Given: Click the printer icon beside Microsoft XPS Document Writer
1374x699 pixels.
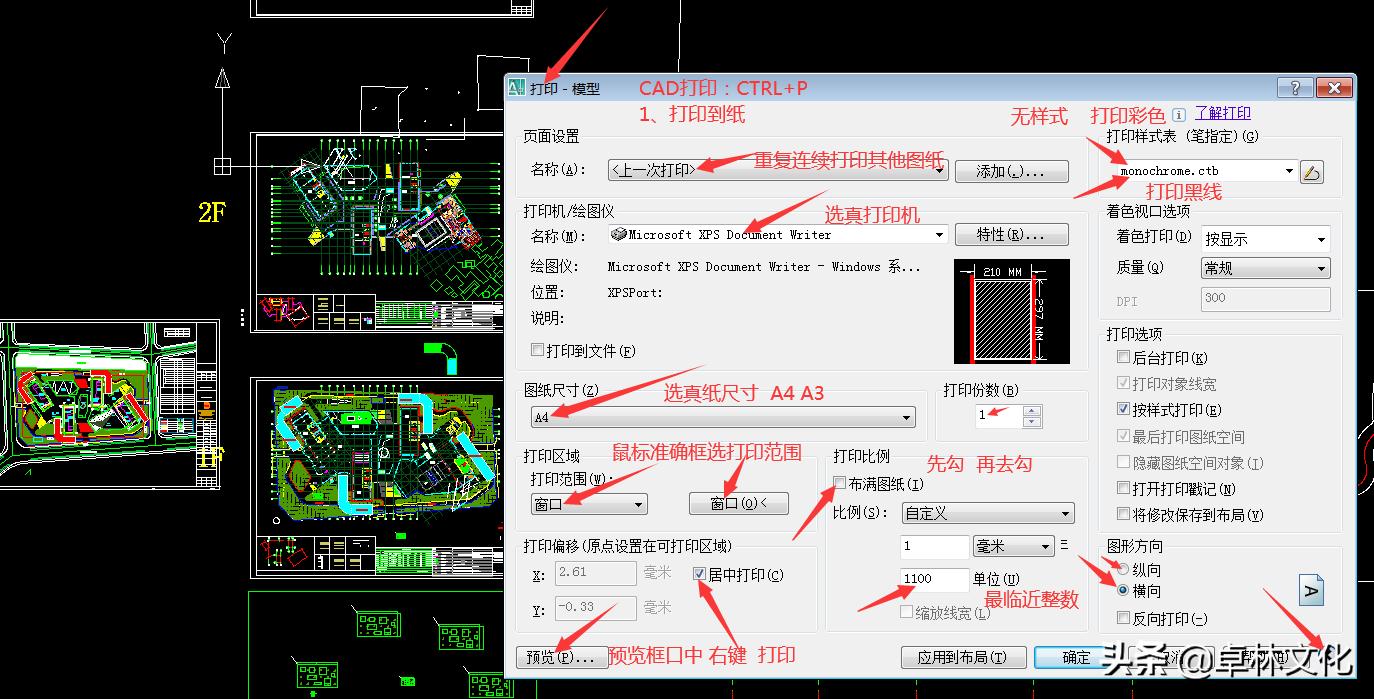Looking at the screenshot, I should coord(620,234).
